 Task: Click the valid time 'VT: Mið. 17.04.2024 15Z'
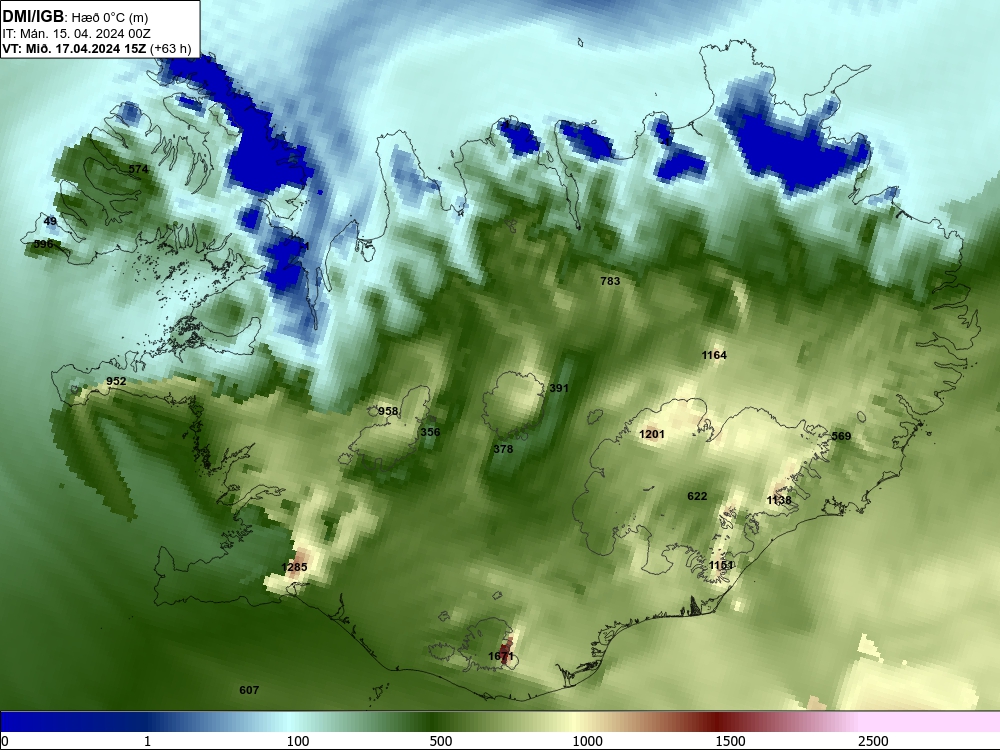click(x=74, y=48)
